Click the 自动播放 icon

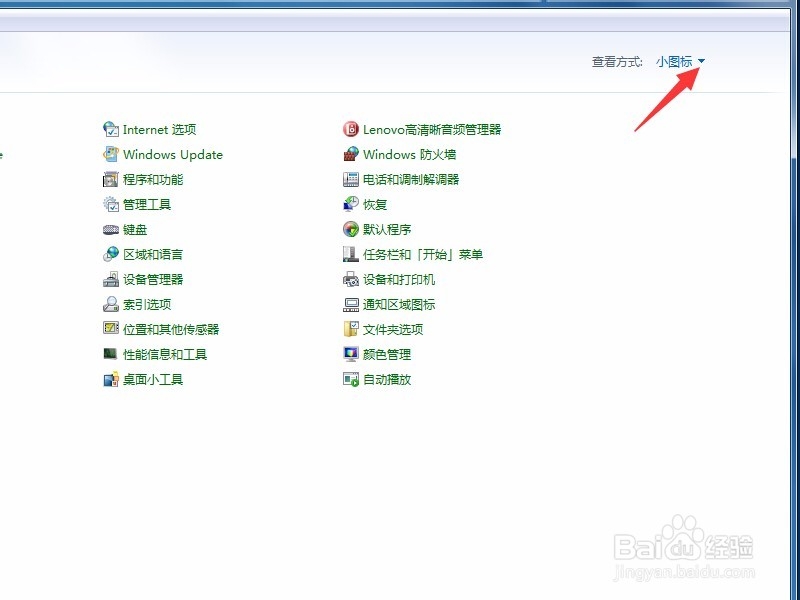point(351,379)
